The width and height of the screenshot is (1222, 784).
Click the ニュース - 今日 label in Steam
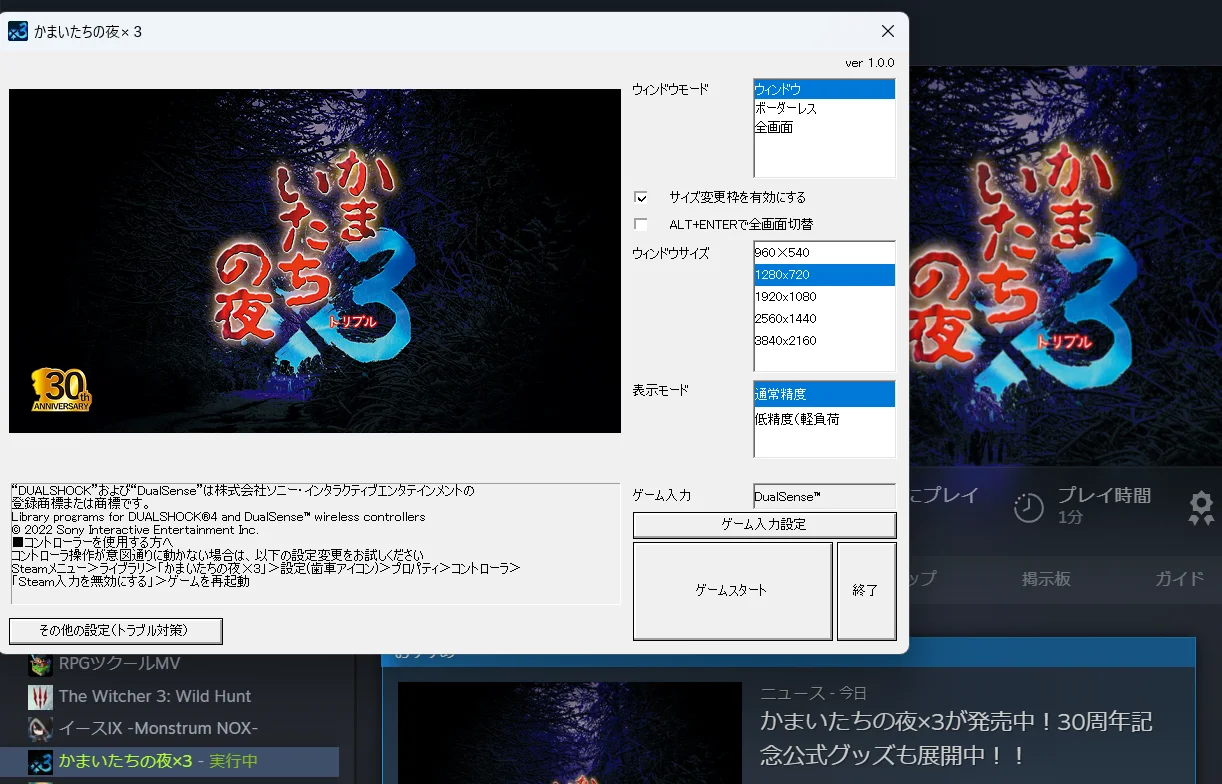click(813, 693)
